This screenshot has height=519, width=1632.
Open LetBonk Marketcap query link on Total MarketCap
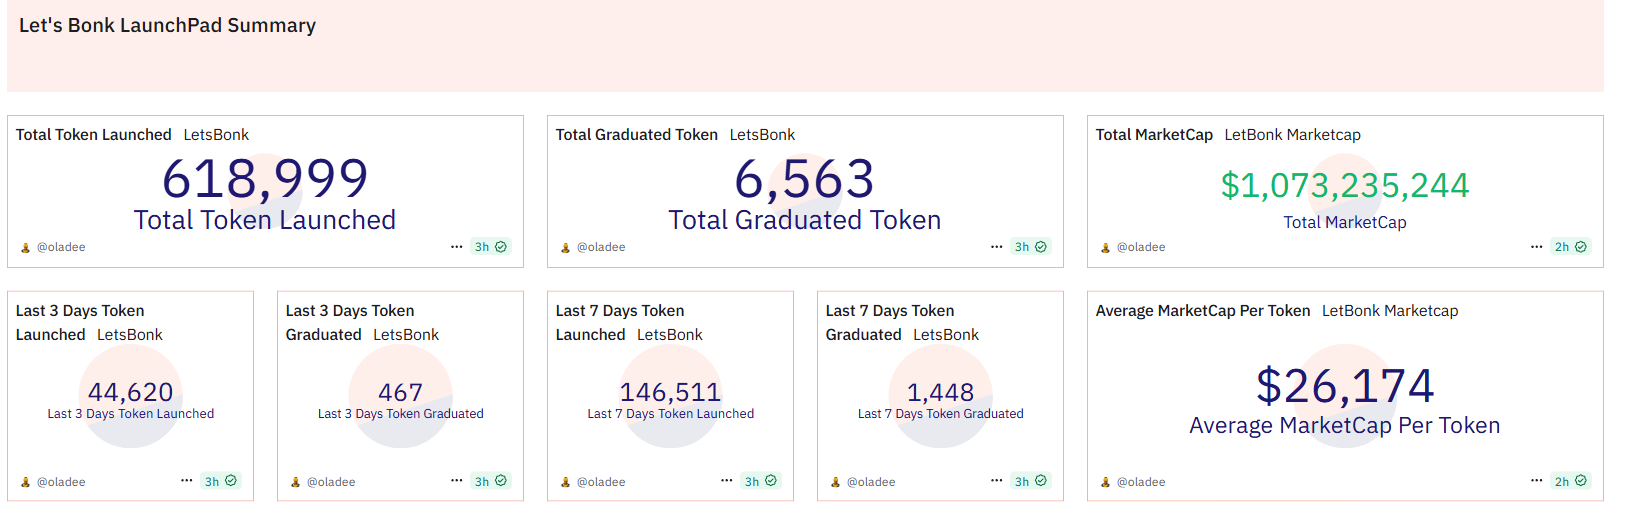pyautogui.click(x=1292, y=135)
